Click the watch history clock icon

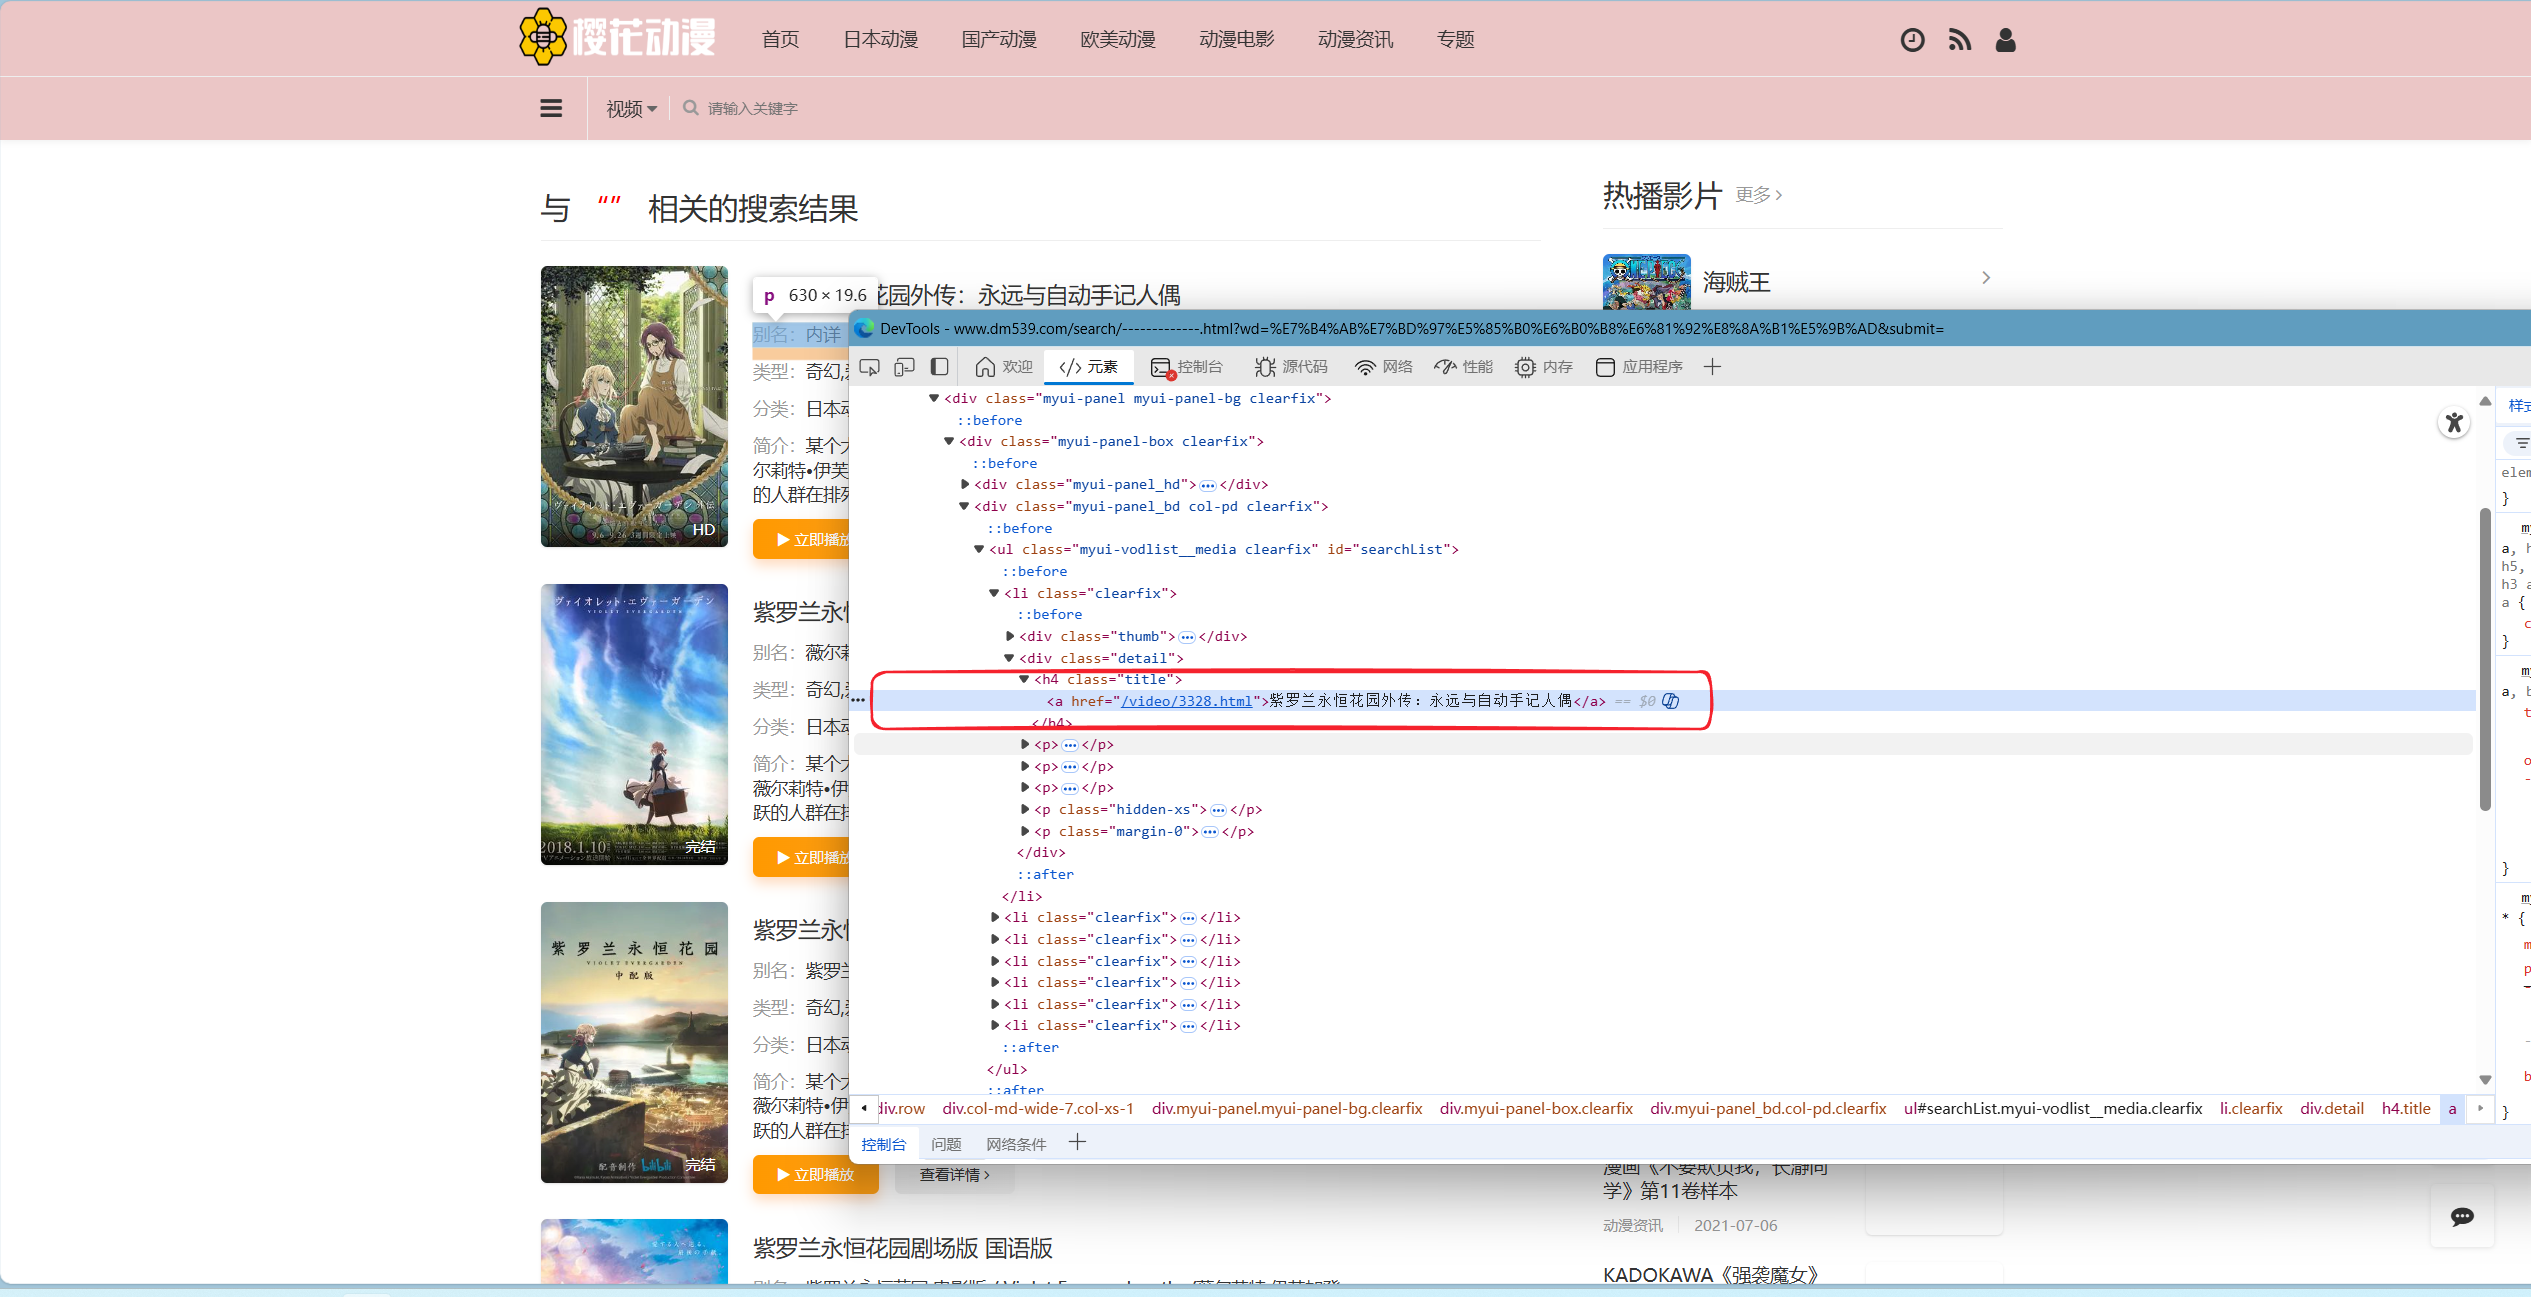click(1912, 40)
